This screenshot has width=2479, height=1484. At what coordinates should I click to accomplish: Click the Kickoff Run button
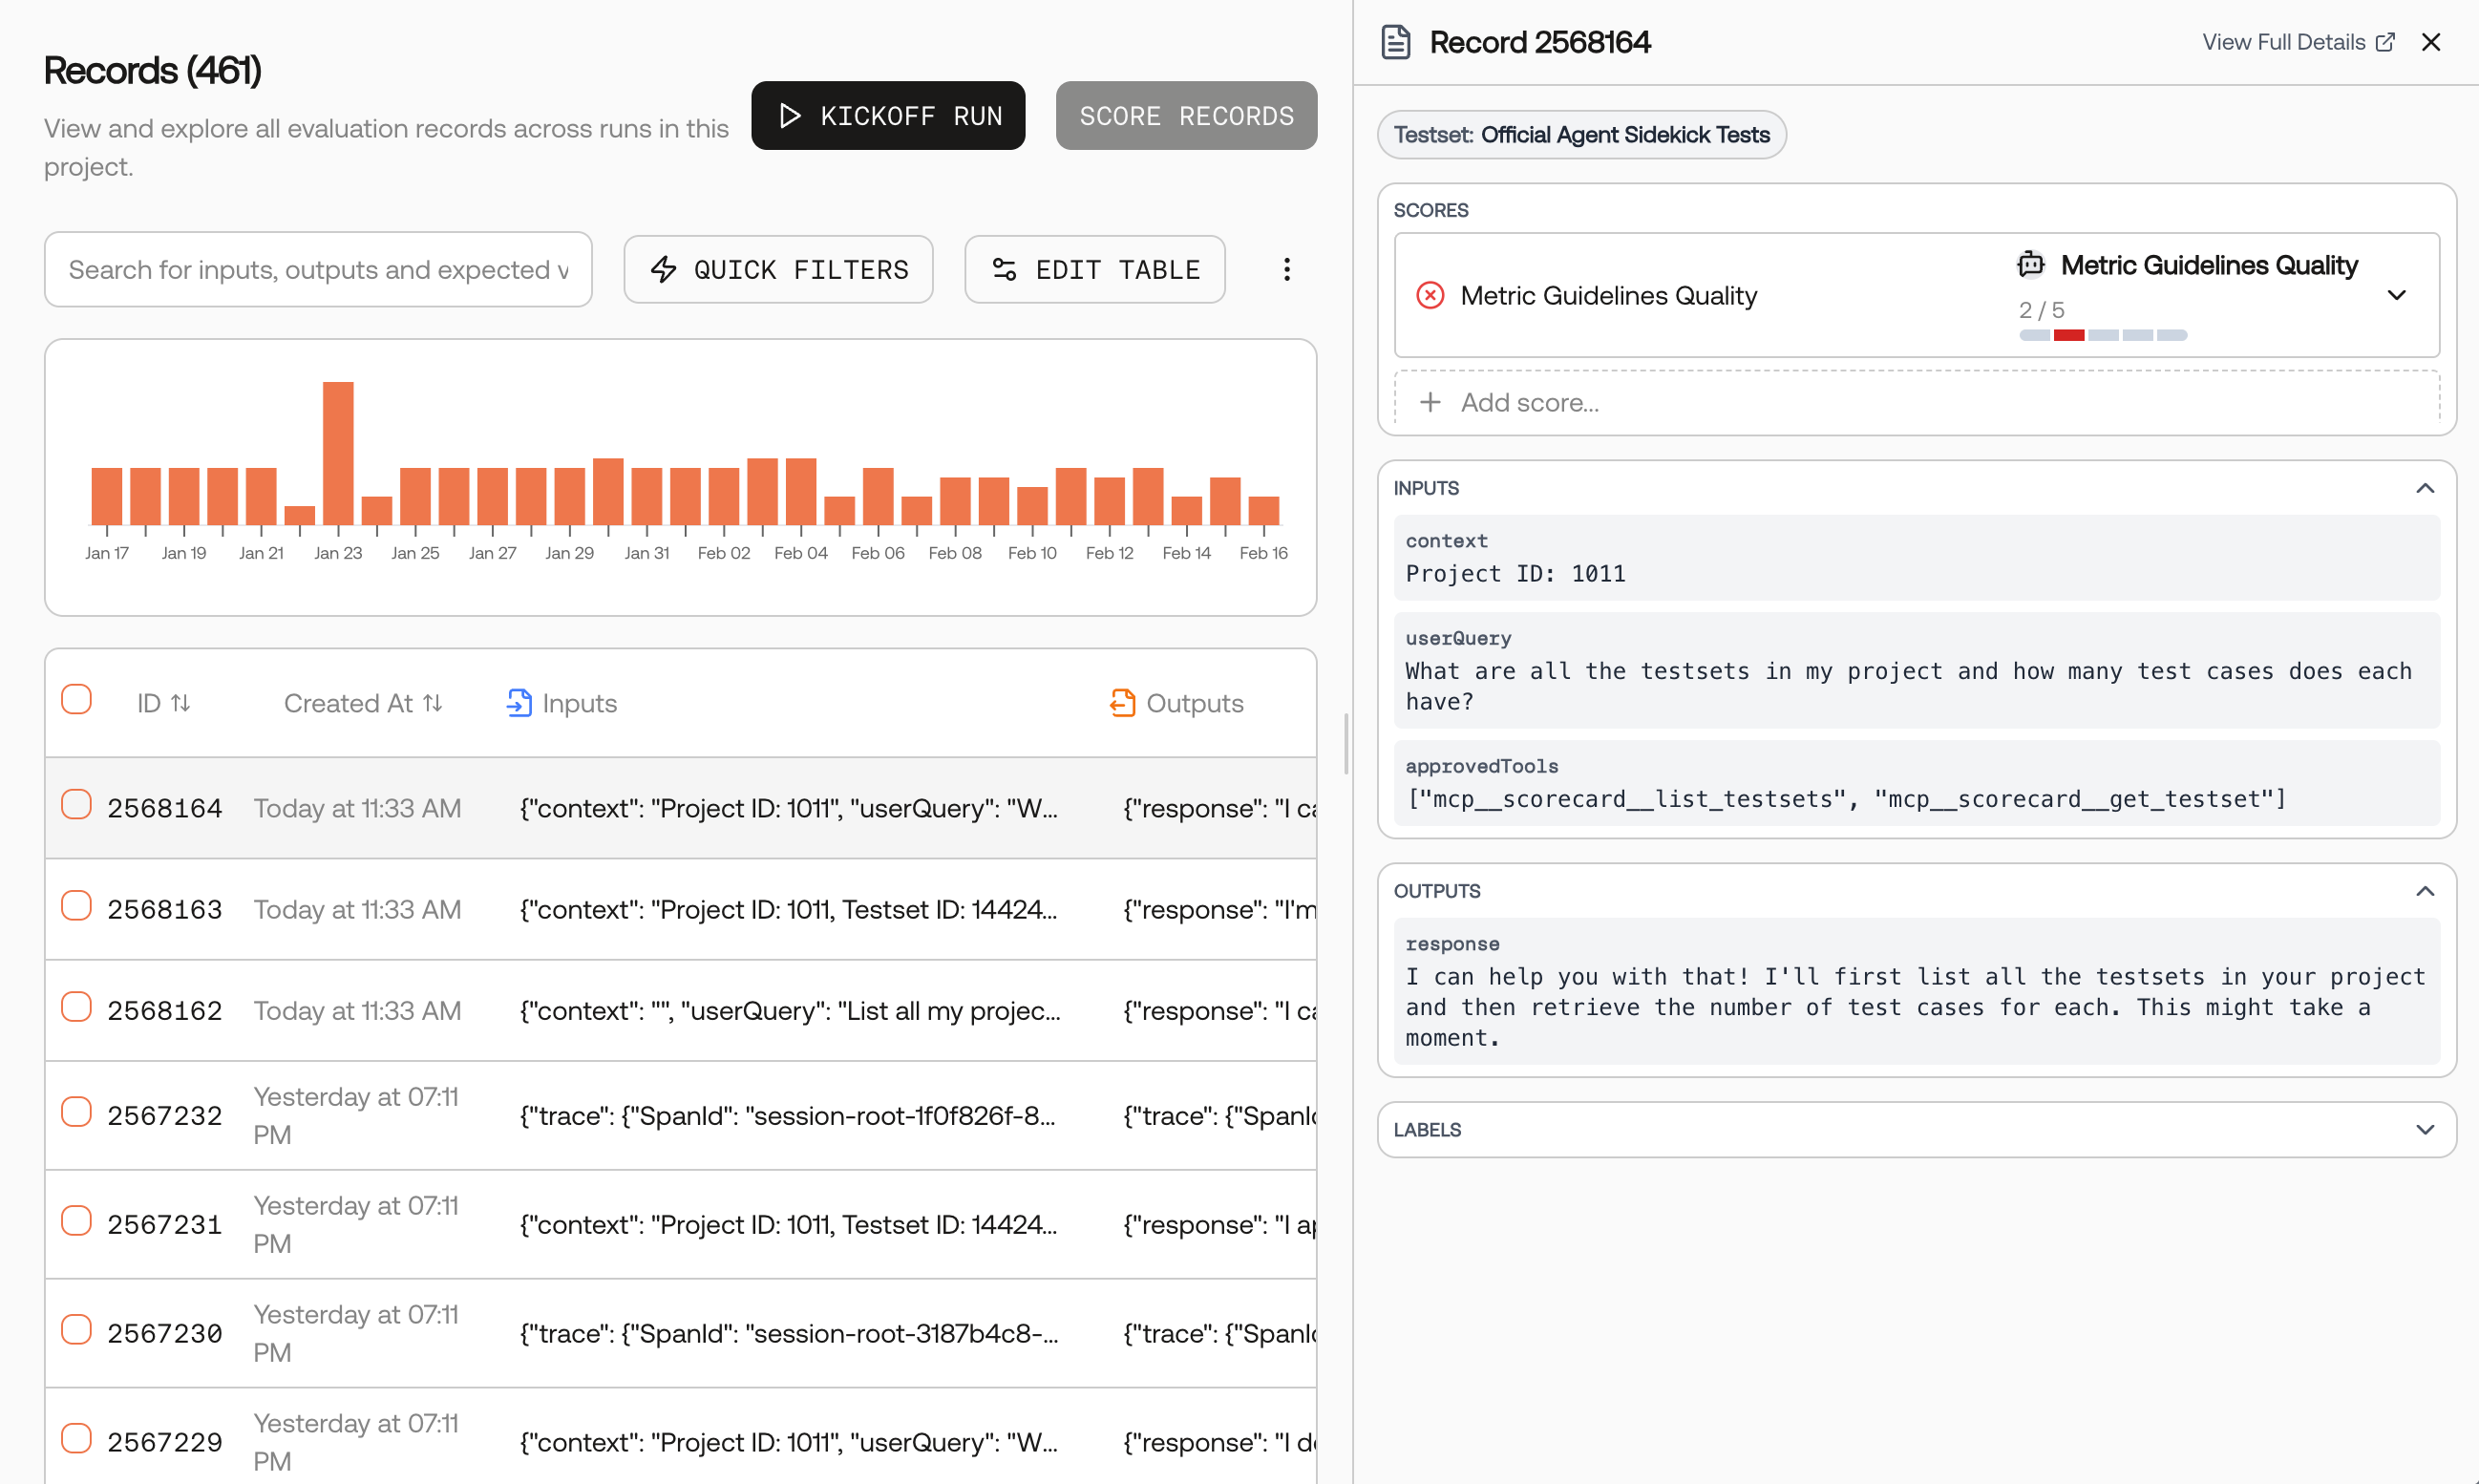(x=888, y=116)
